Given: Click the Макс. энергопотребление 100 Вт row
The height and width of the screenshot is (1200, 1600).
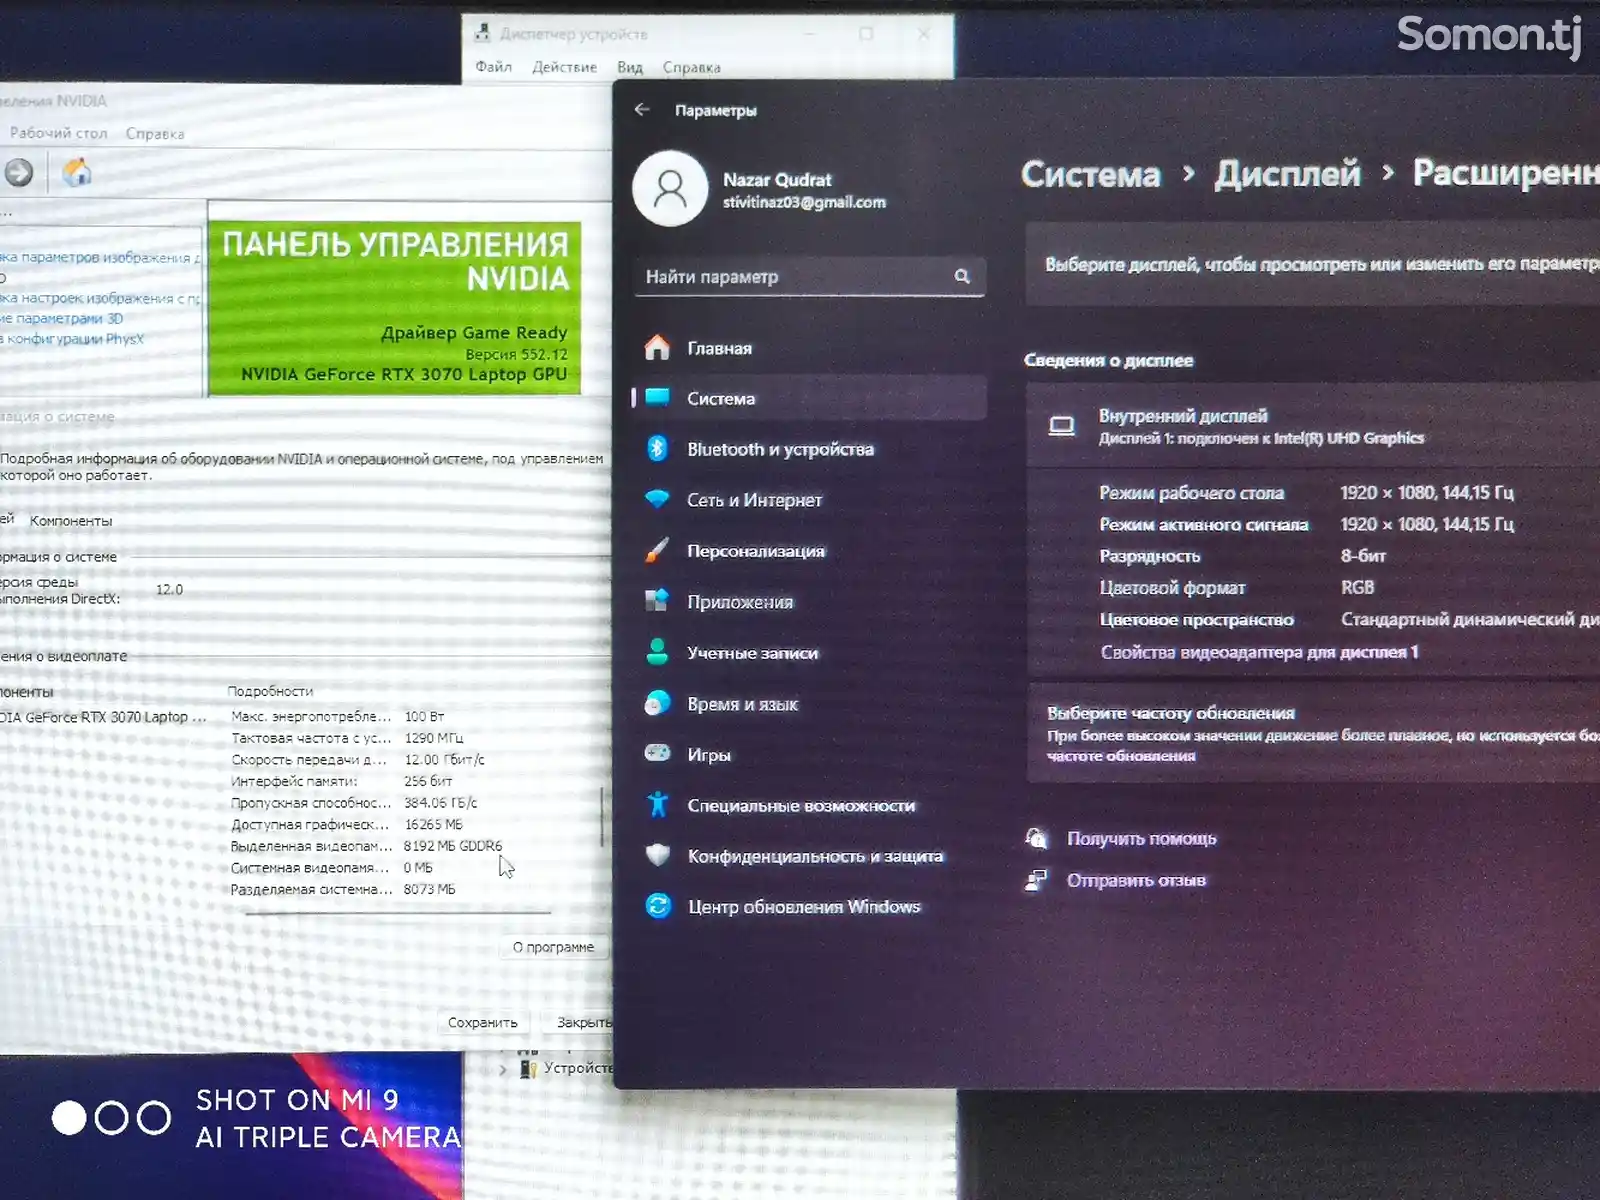Looking at the screenshot, I should click(x=338, y=716).
